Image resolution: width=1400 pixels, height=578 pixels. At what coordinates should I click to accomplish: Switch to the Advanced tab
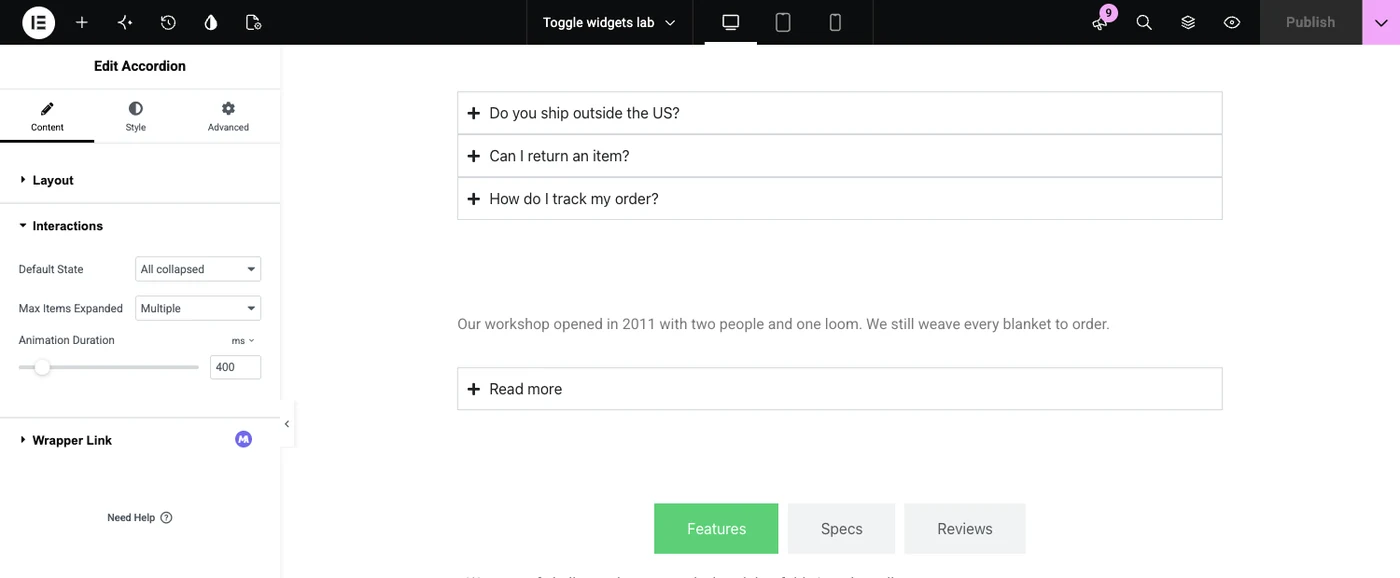(x=228, y=116)
